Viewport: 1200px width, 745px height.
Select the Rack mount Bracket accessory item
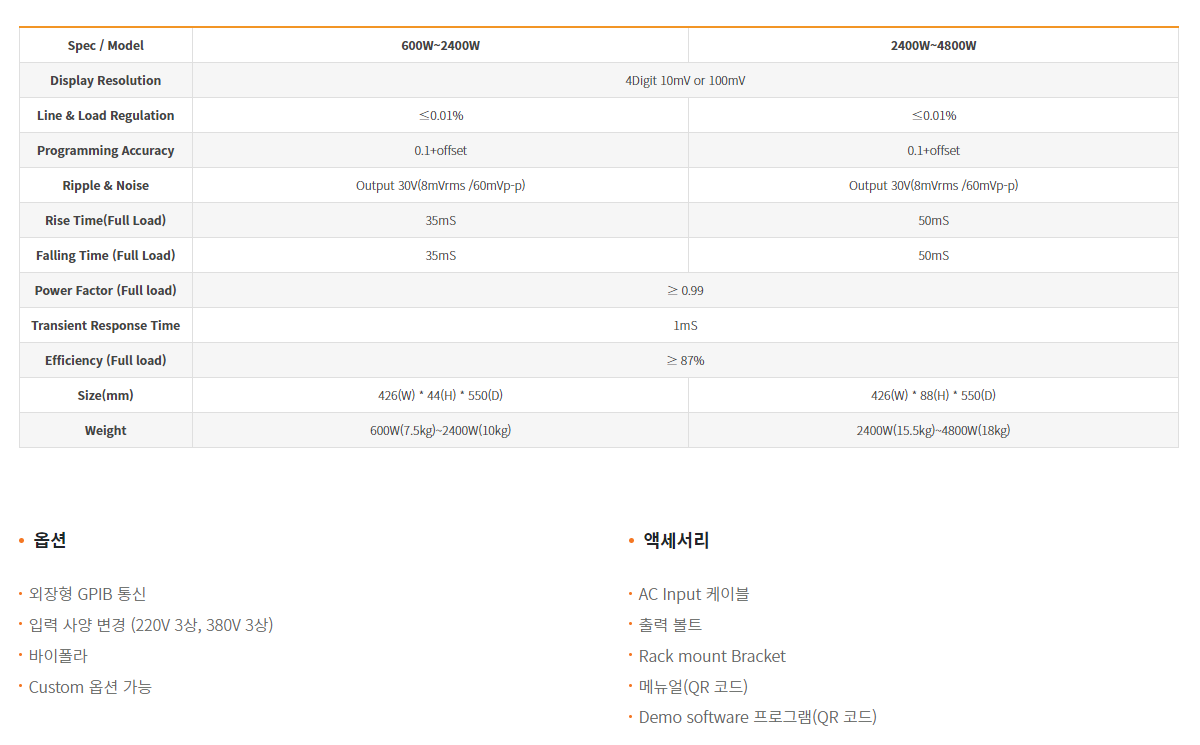(712, 656)
